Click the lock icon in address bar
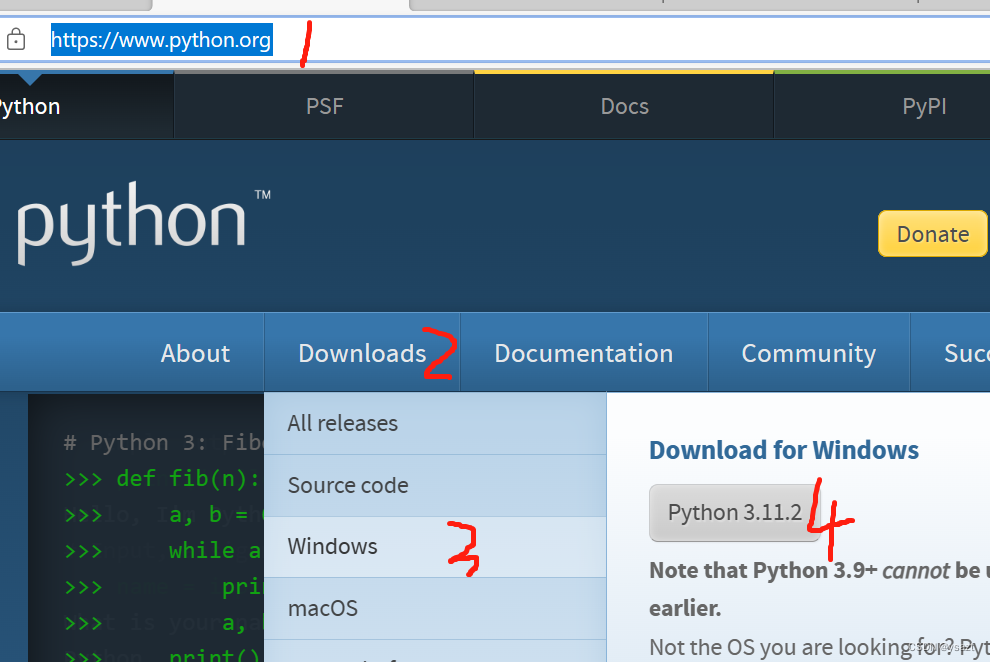The height and width of the screenshot is (662, 990). coord(16,40)
